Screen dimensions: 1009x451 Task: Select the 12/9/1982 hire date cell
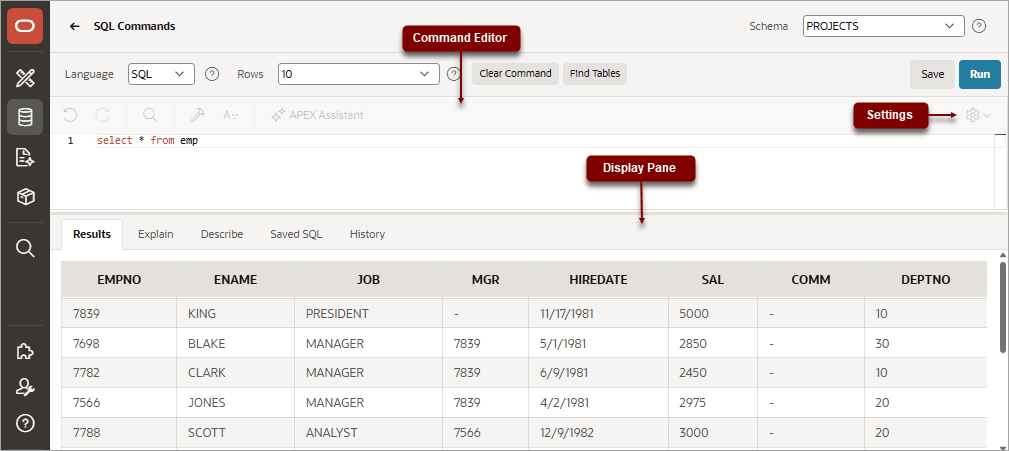[x=598, y=432]
